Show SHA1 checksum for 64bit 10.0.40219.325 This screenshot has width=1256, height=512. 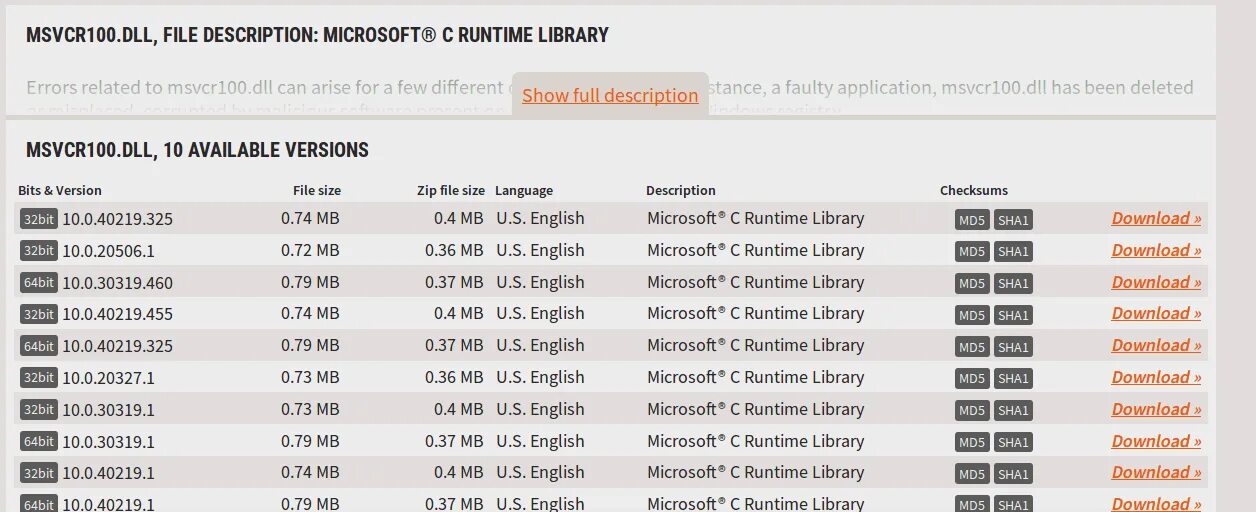pyautogui.click(x=1013, y=347)
